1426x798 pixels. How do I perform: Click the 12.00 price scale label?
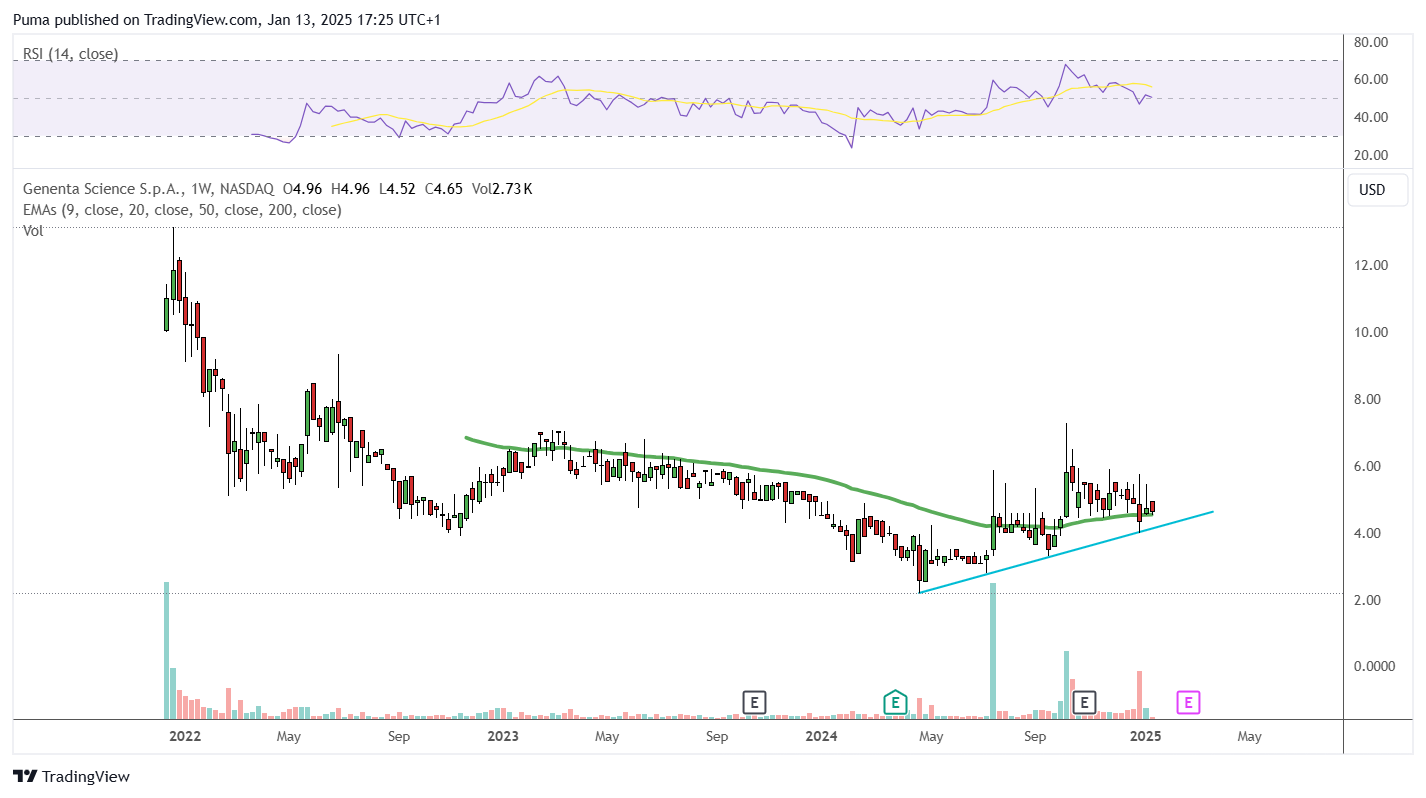pyautogui.click(x=1372, y=266)
